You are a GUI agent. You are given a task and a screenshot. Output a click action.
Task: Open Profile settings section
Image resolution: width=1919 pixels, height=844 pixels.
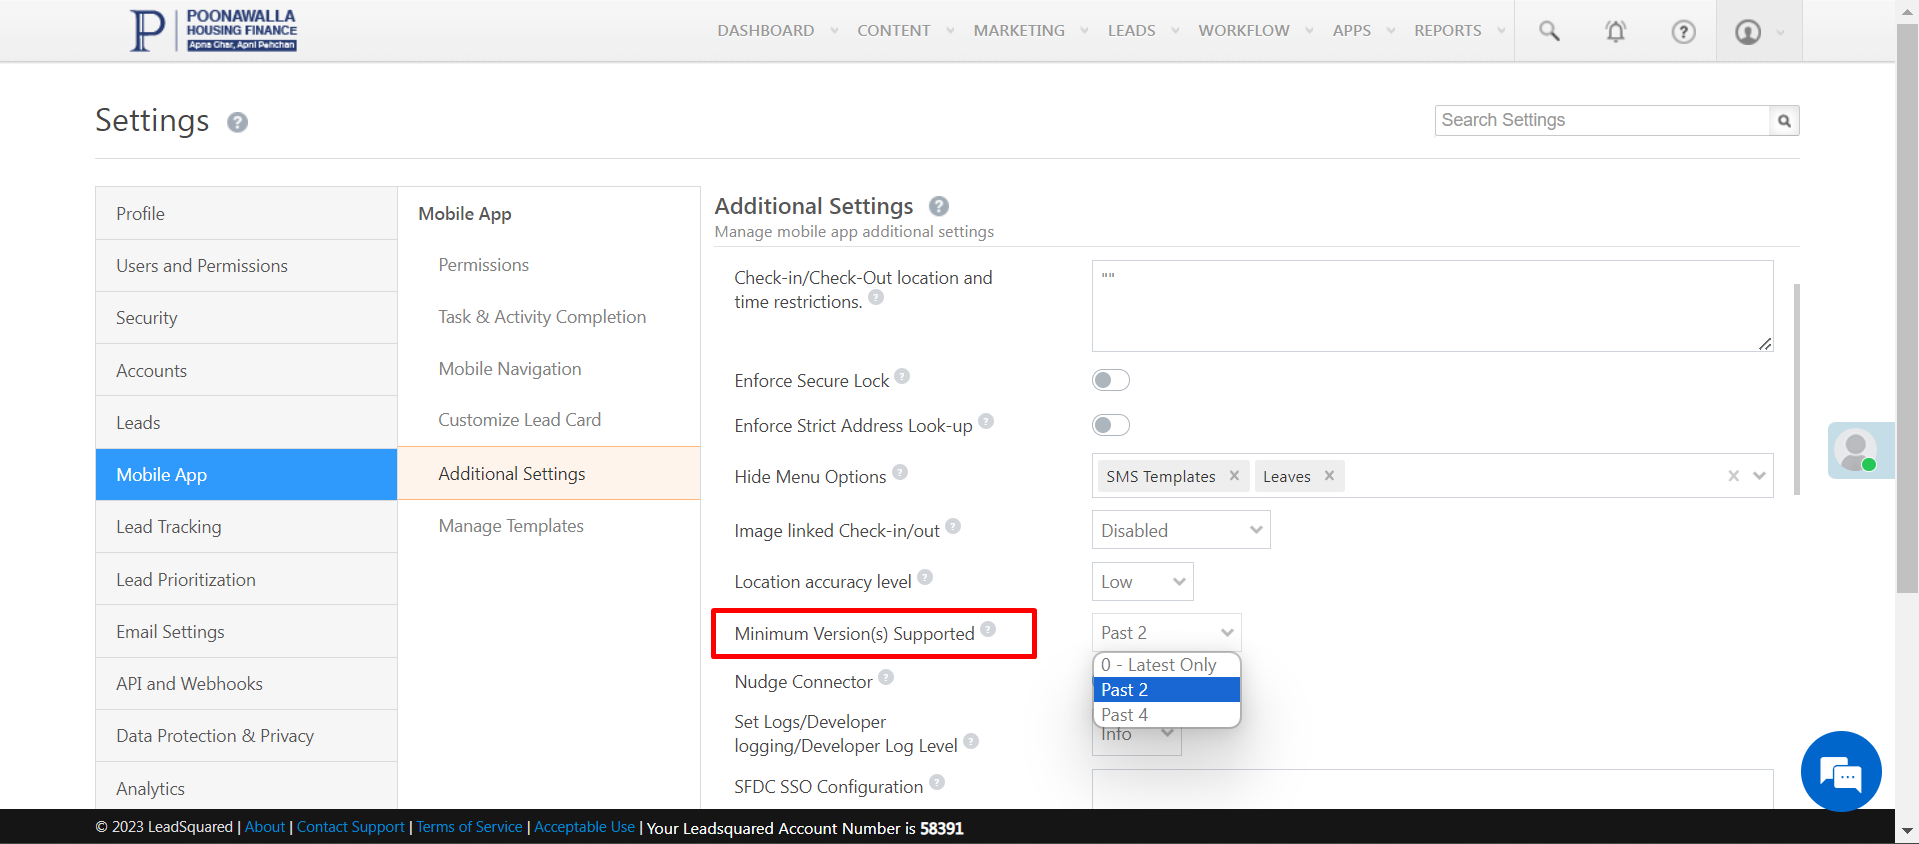[246, 213]
